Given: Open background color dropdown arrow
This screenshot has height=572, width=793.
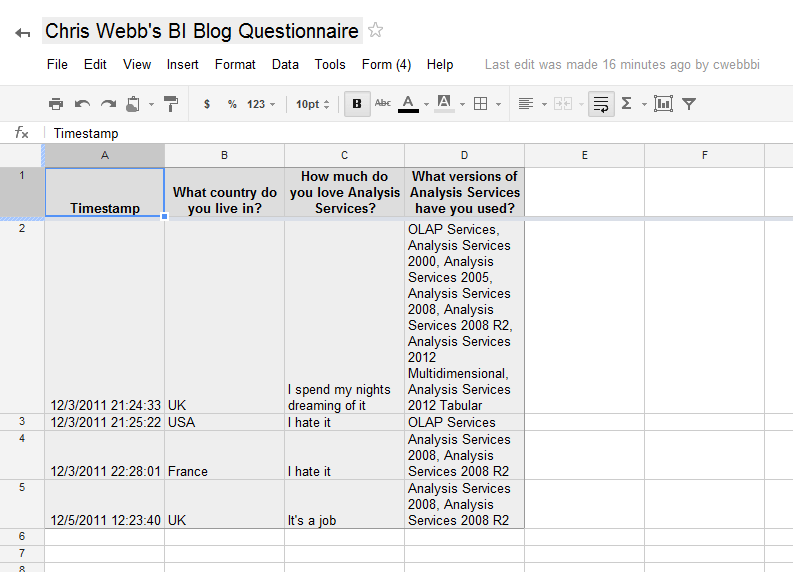Looking at the screenshot, I should (462, 105).
